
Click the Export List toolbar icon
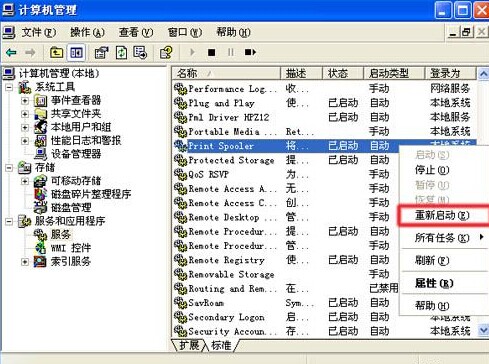coord(140,52)
